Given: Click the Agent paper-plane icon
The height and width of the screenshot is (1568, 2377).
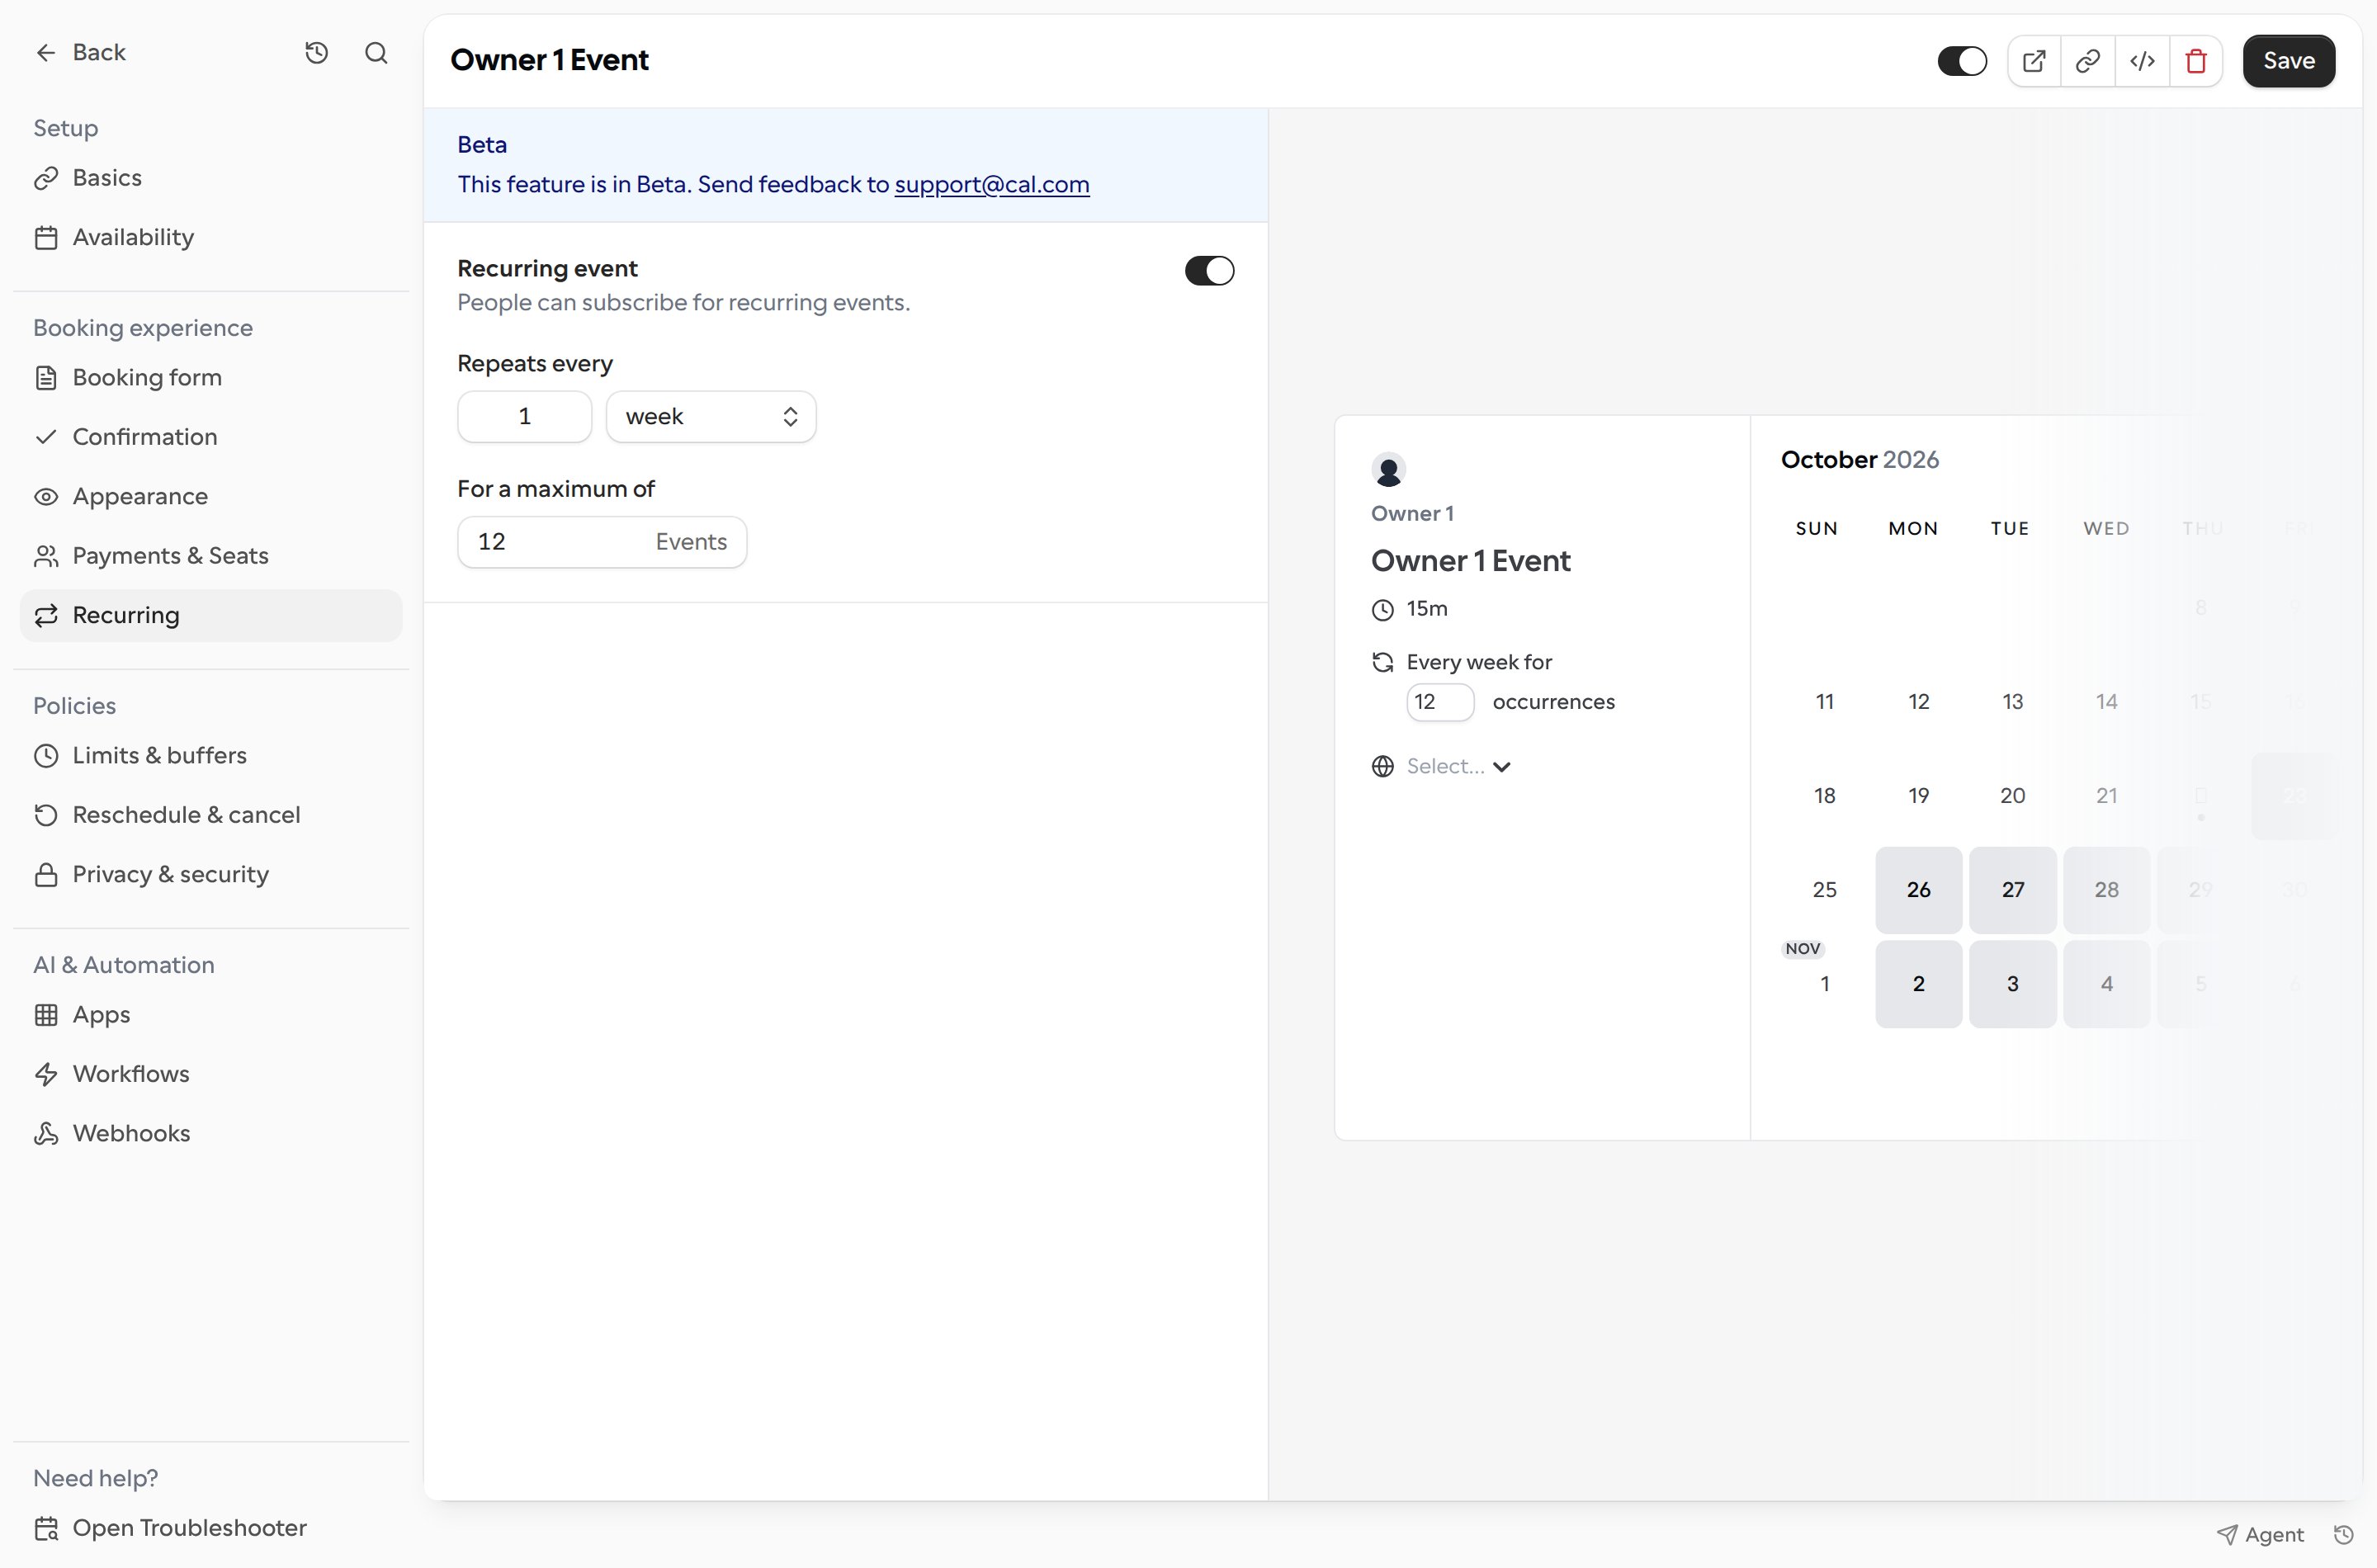Looking at the screenshot, I should tap(2227, 1534).
